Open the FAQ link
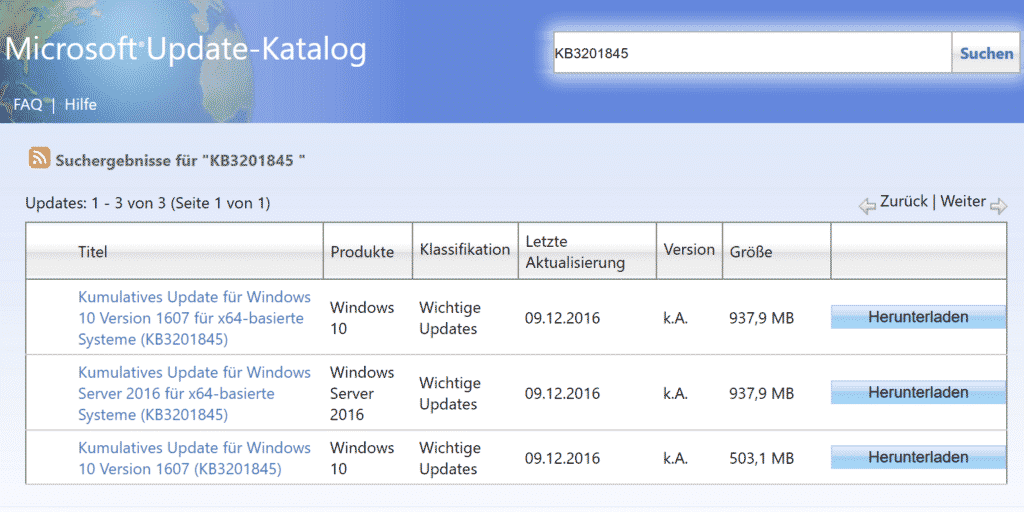Screen dimensions: 1024x512 pos(27,104)
